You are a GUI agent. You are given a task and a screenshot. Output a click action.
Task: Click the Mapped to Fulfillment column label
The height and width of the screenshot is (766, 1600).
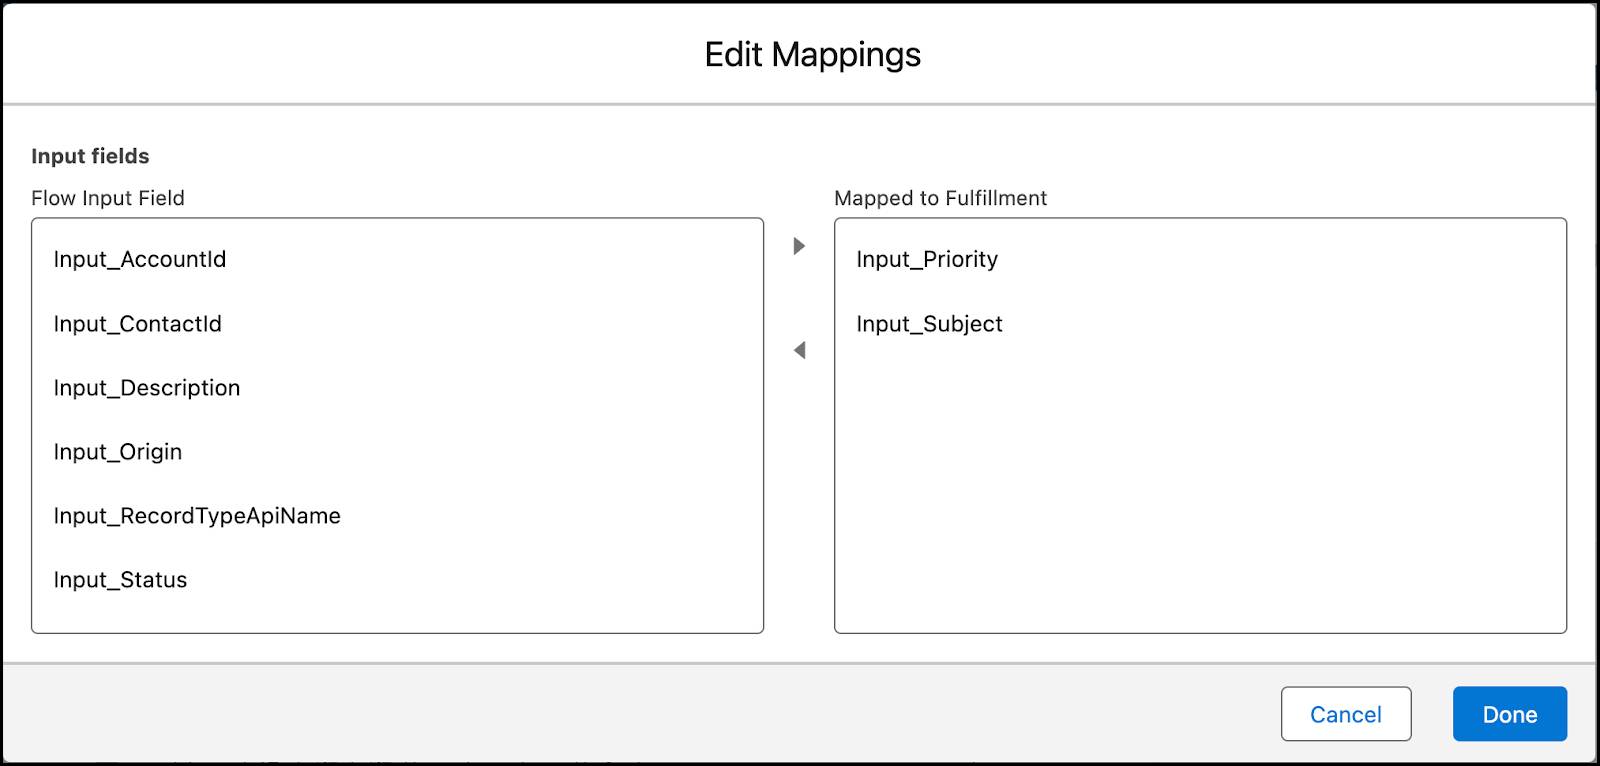(x=940, y=198)
